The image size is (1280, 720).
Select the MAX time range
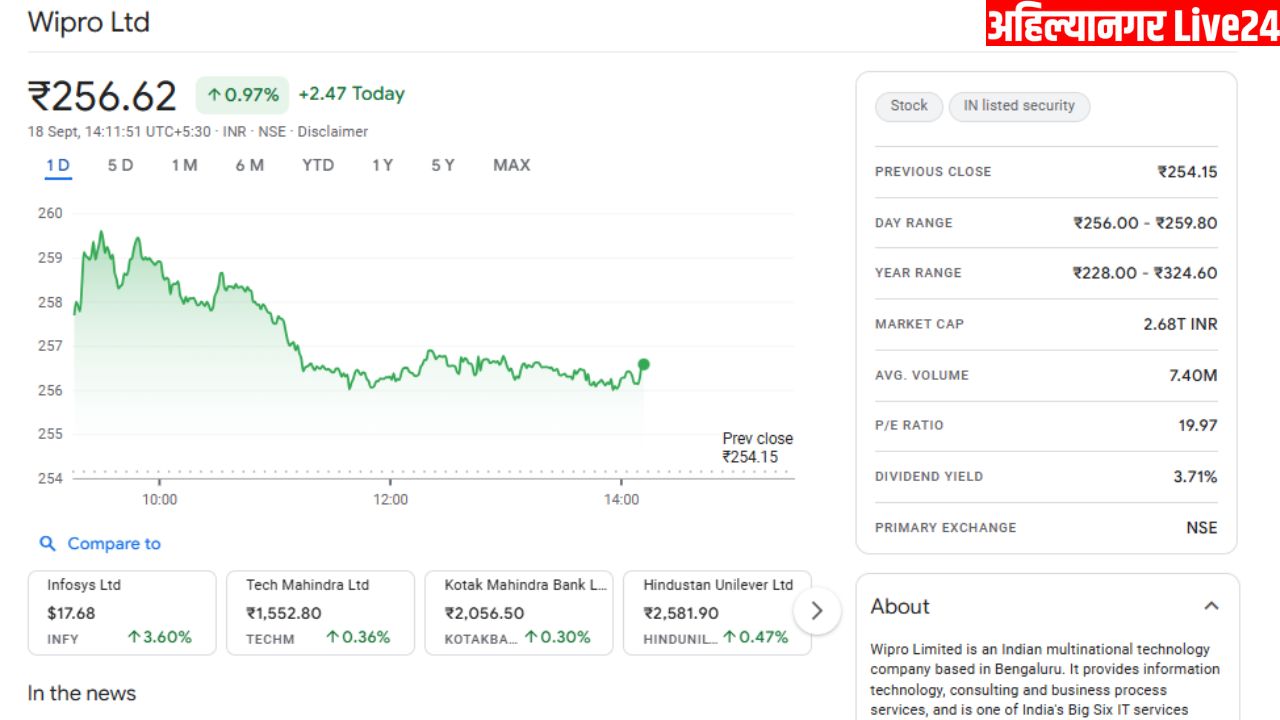[511, 165]
